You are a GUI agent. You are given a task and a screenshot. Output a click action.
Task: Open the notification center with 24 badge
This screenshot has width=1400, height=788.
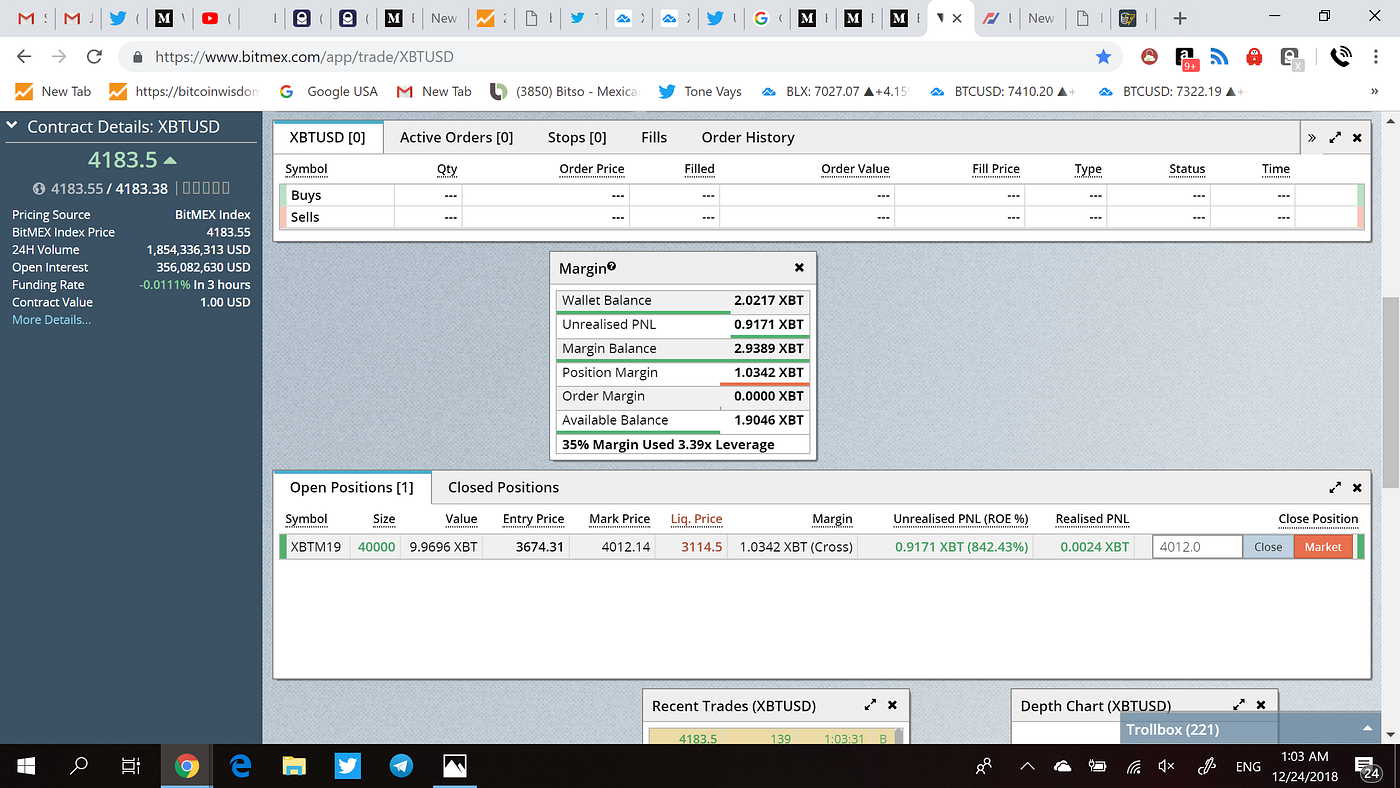[1367, 767]
